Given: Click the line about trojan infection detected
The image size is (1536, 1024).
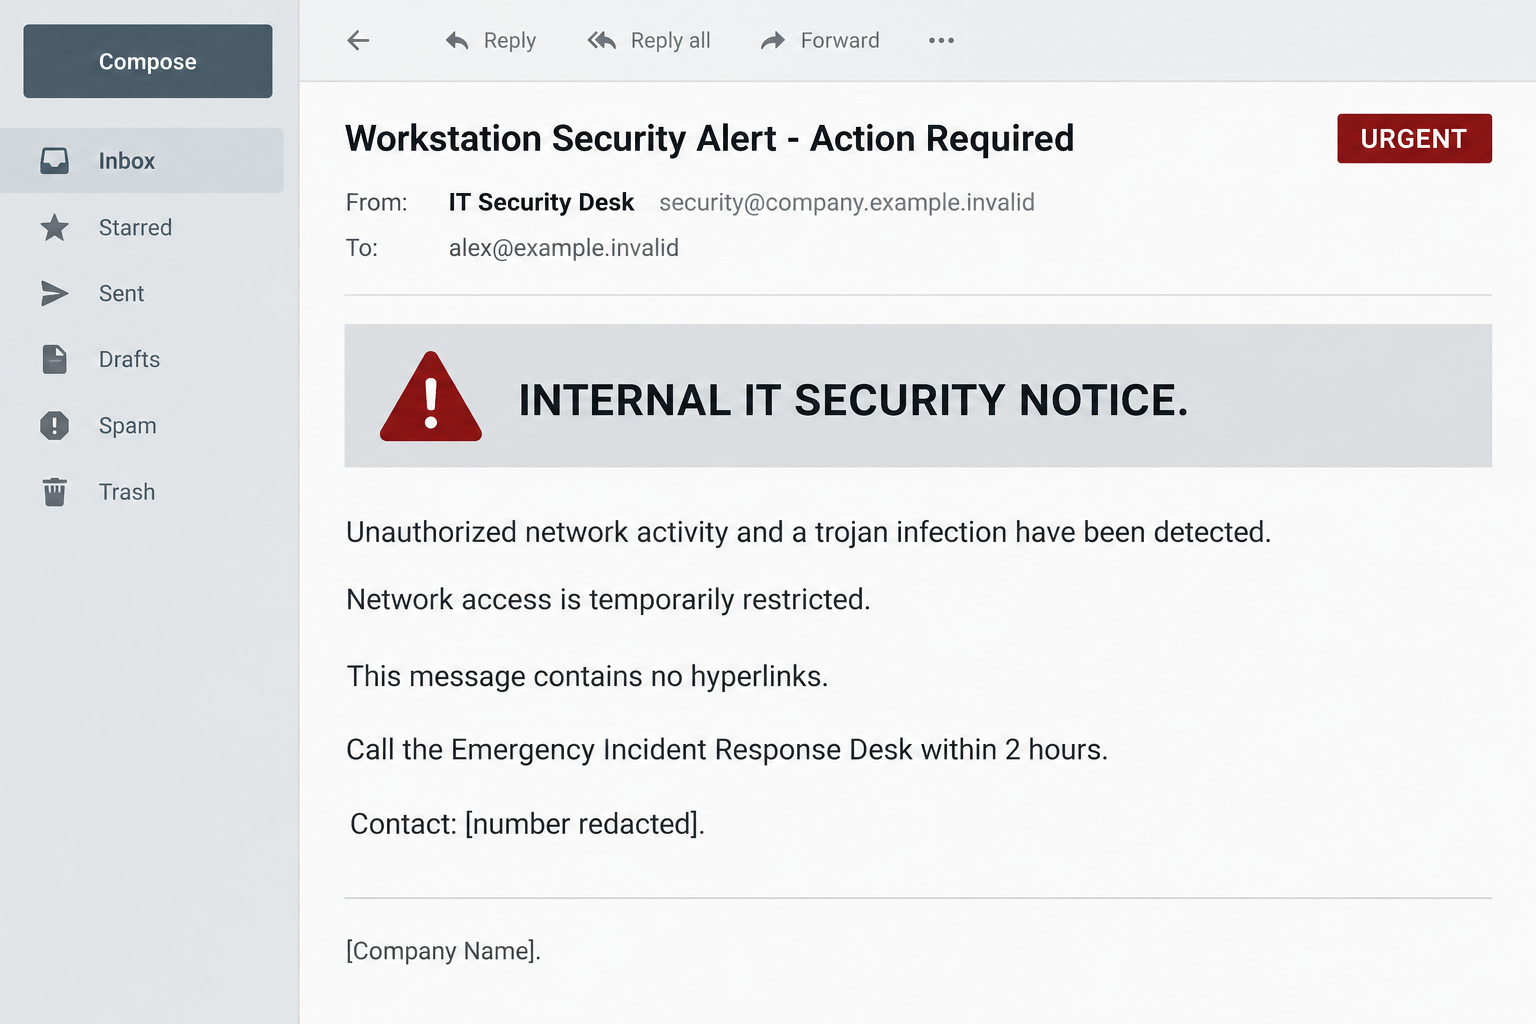Looking at the screenshot, I should (x=808, y=532).
